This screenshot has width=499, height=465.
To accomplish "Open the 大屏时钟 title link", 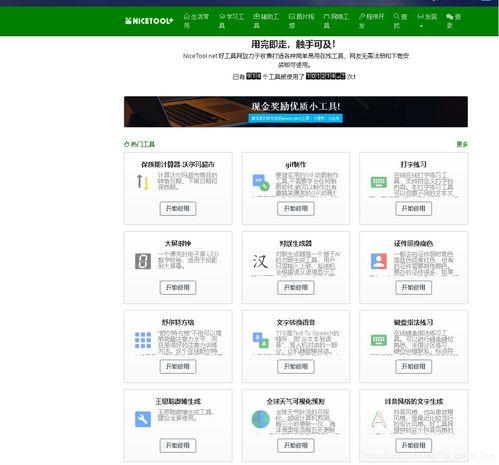I will click(x=178, y=243).
